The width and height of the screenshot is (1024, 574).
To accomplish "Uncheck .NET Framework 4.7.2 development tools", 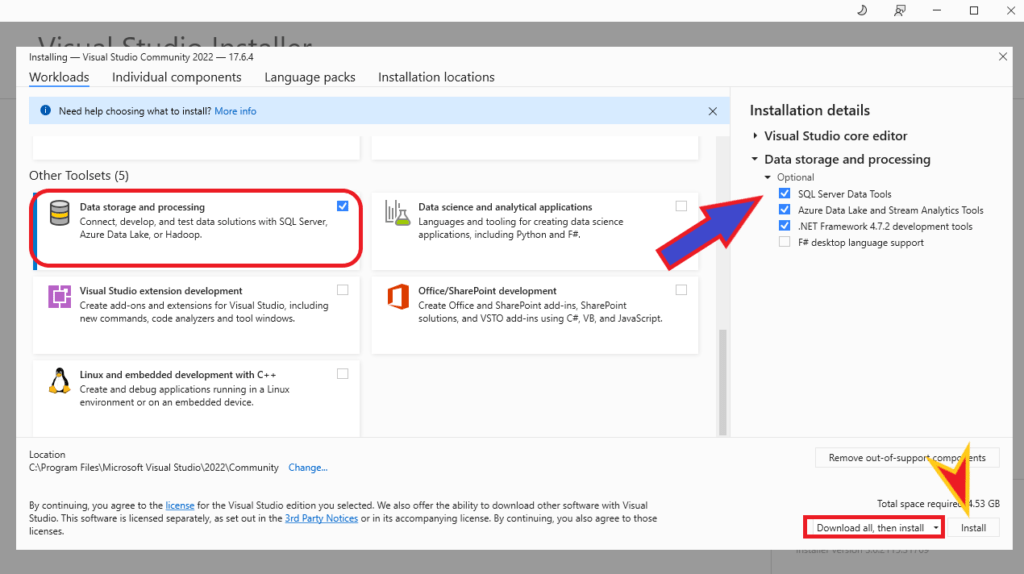I will coord(784,226).
